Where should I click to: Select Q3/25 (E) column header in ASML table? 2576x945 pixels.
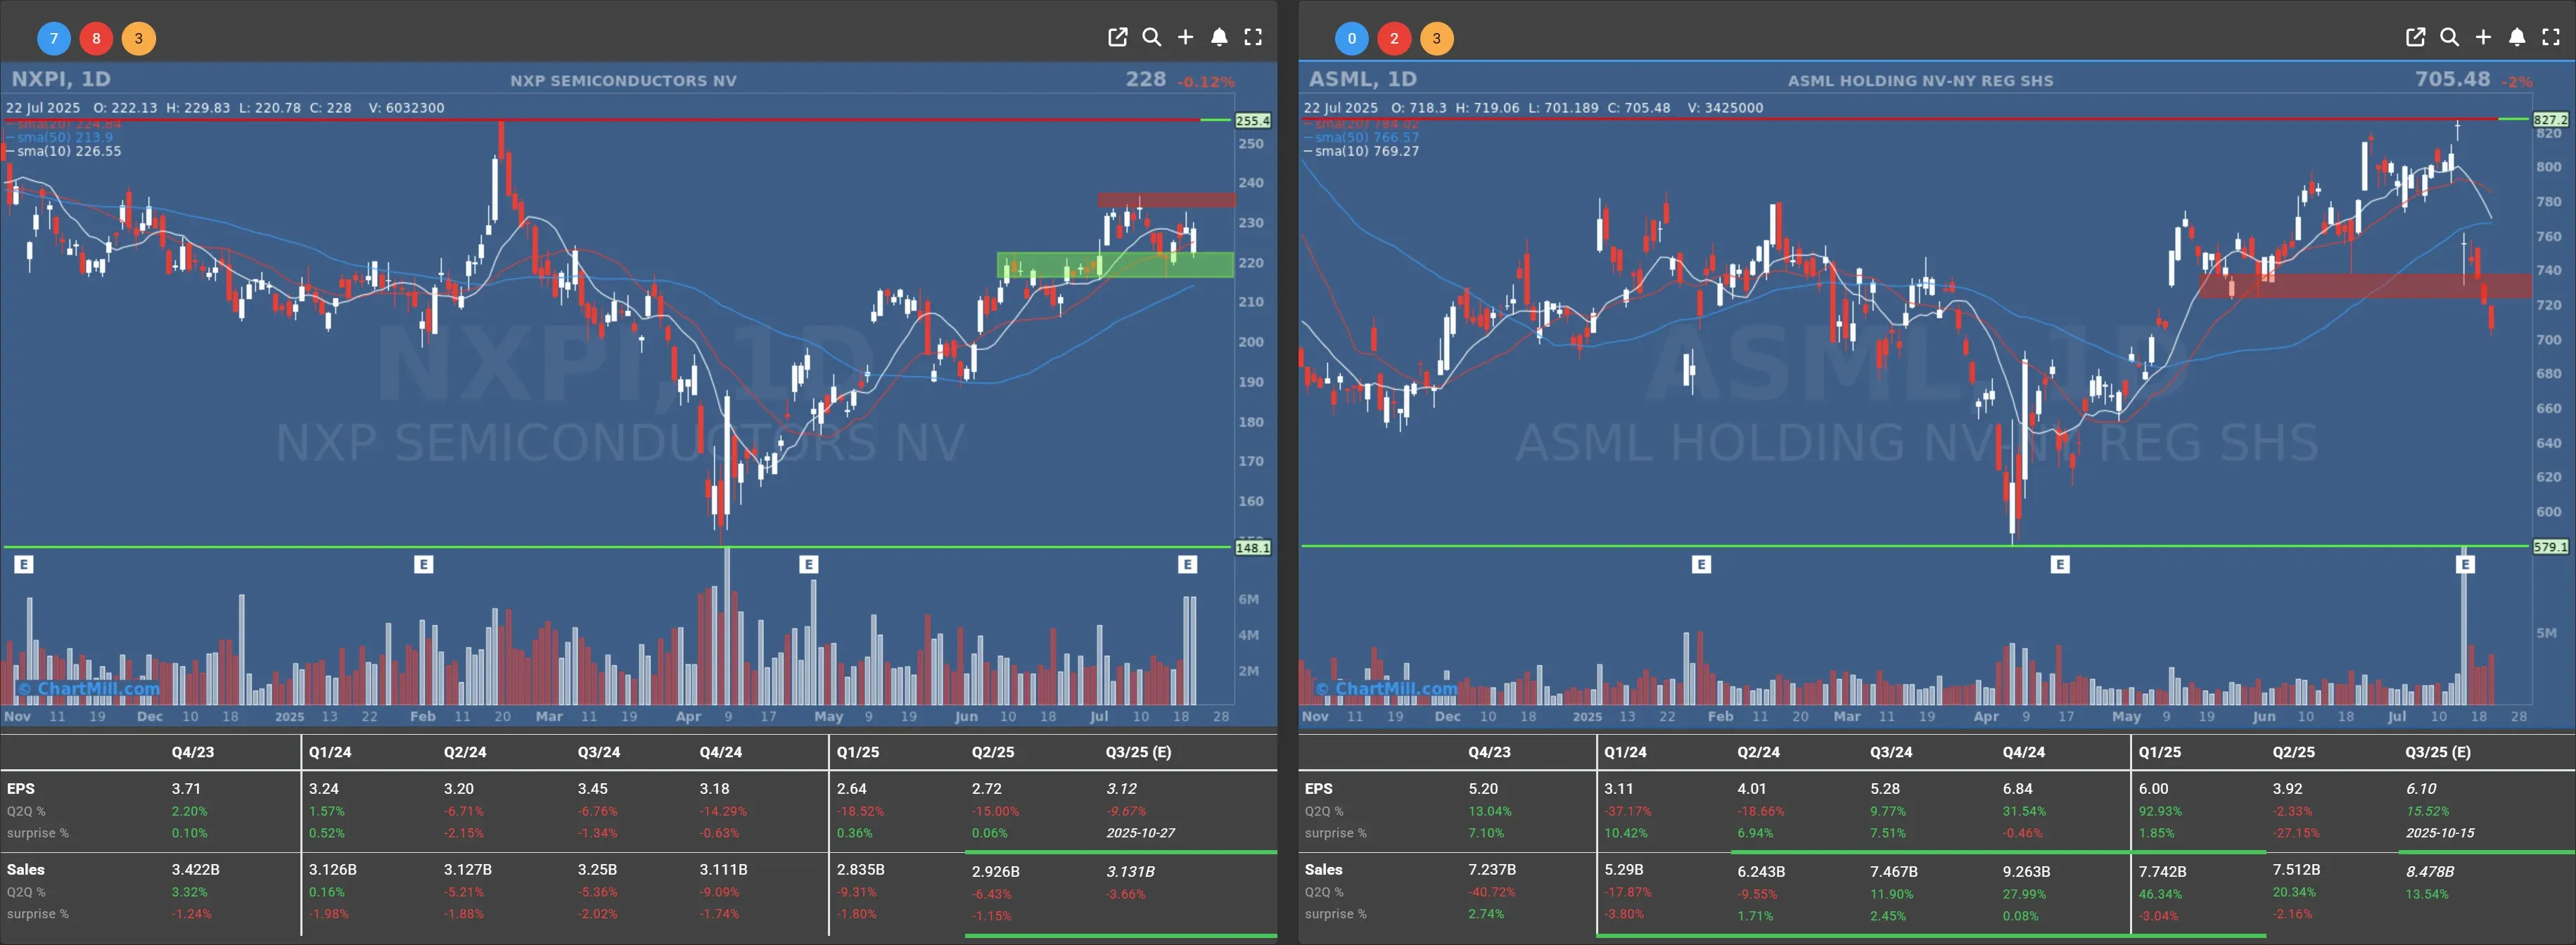coord(2438,752)
